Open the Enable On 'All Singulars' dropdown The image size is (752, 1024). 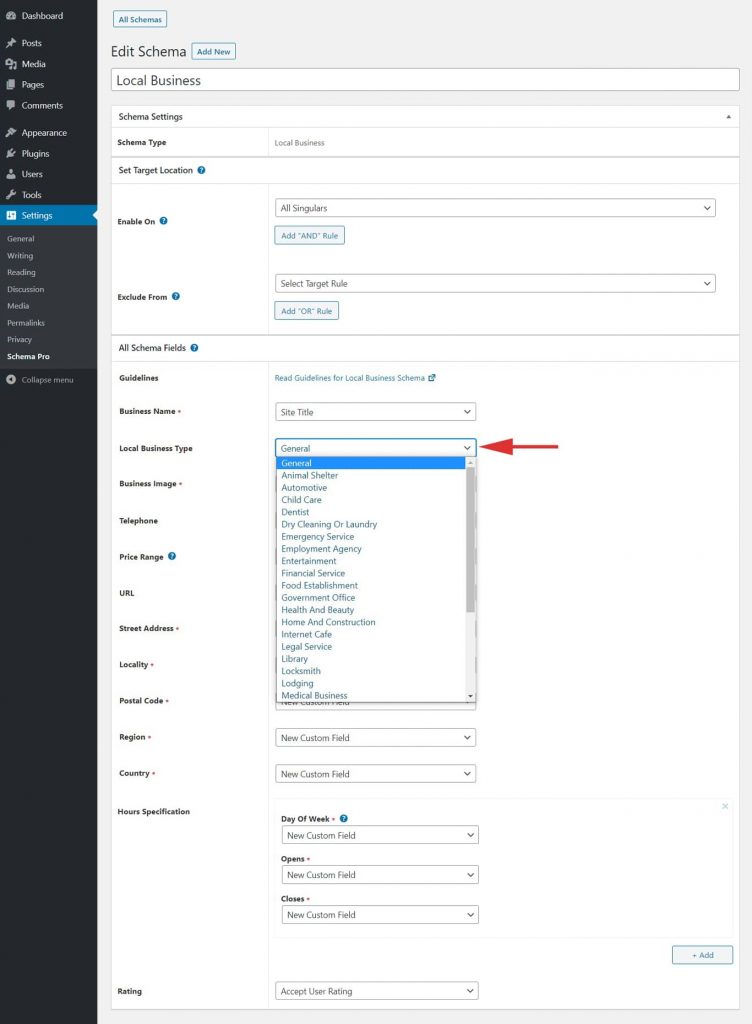coord(495,208)
